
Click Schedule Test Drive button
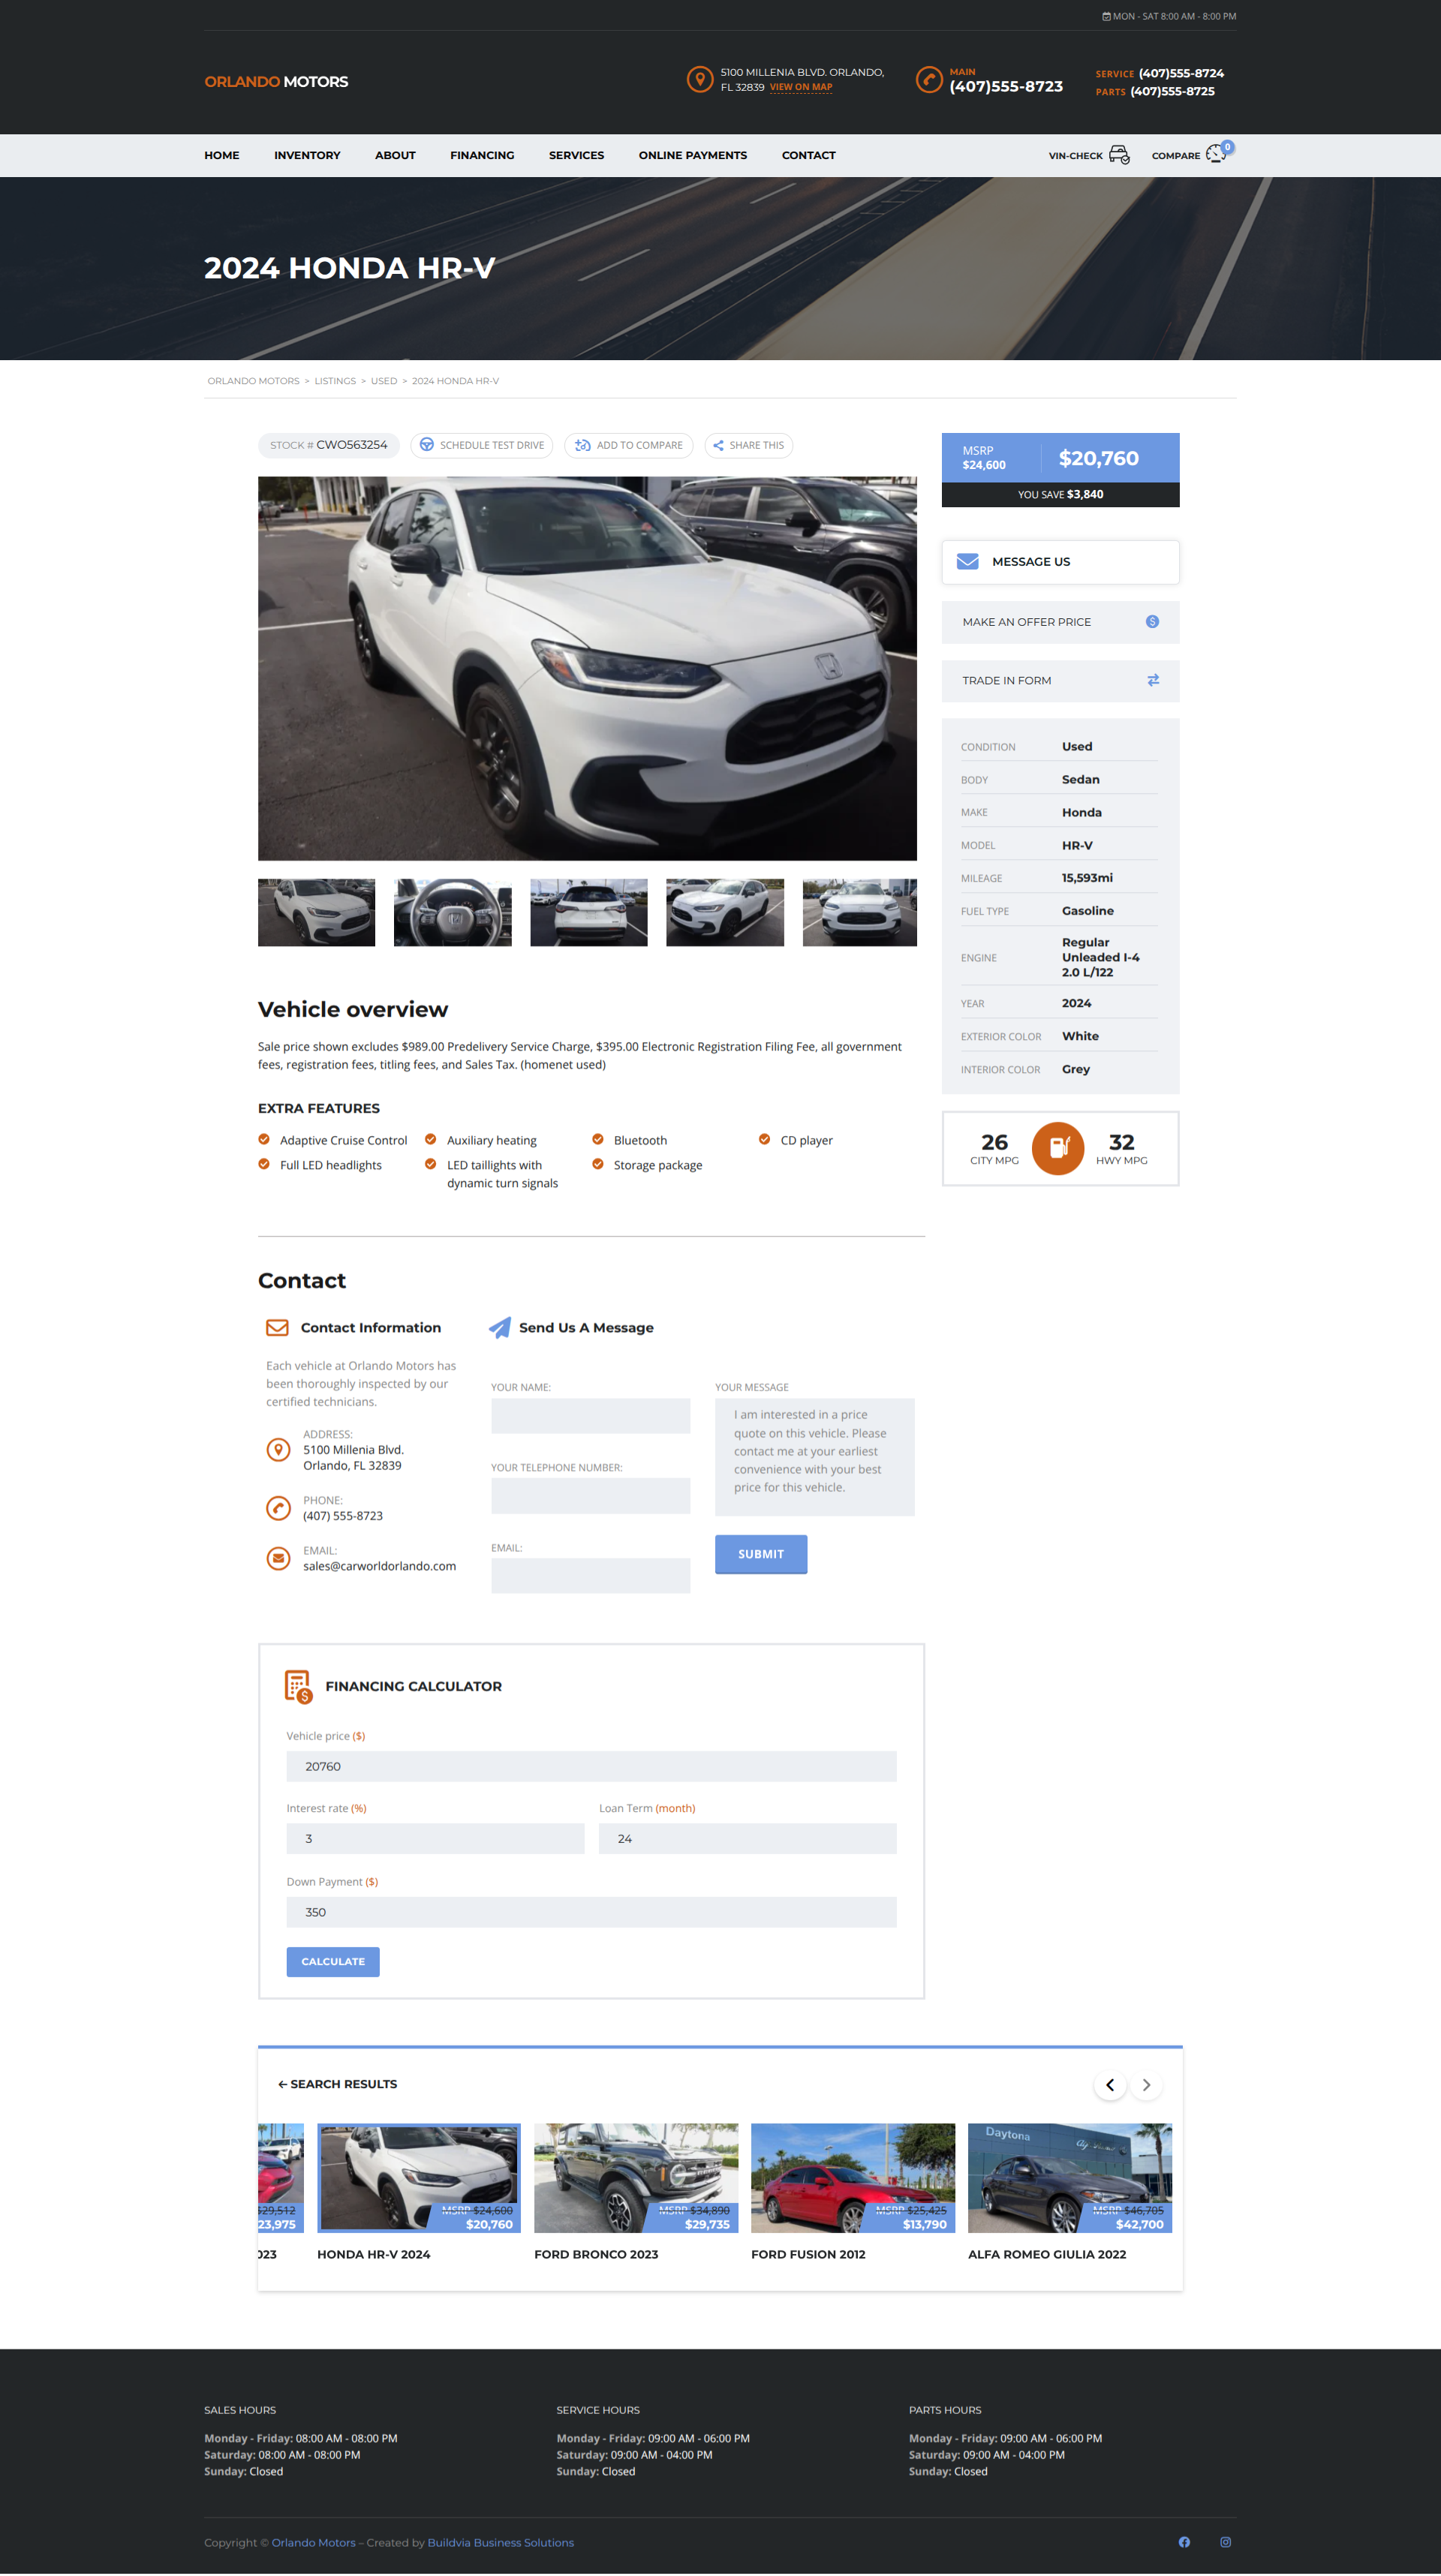[x=482, y=445]
